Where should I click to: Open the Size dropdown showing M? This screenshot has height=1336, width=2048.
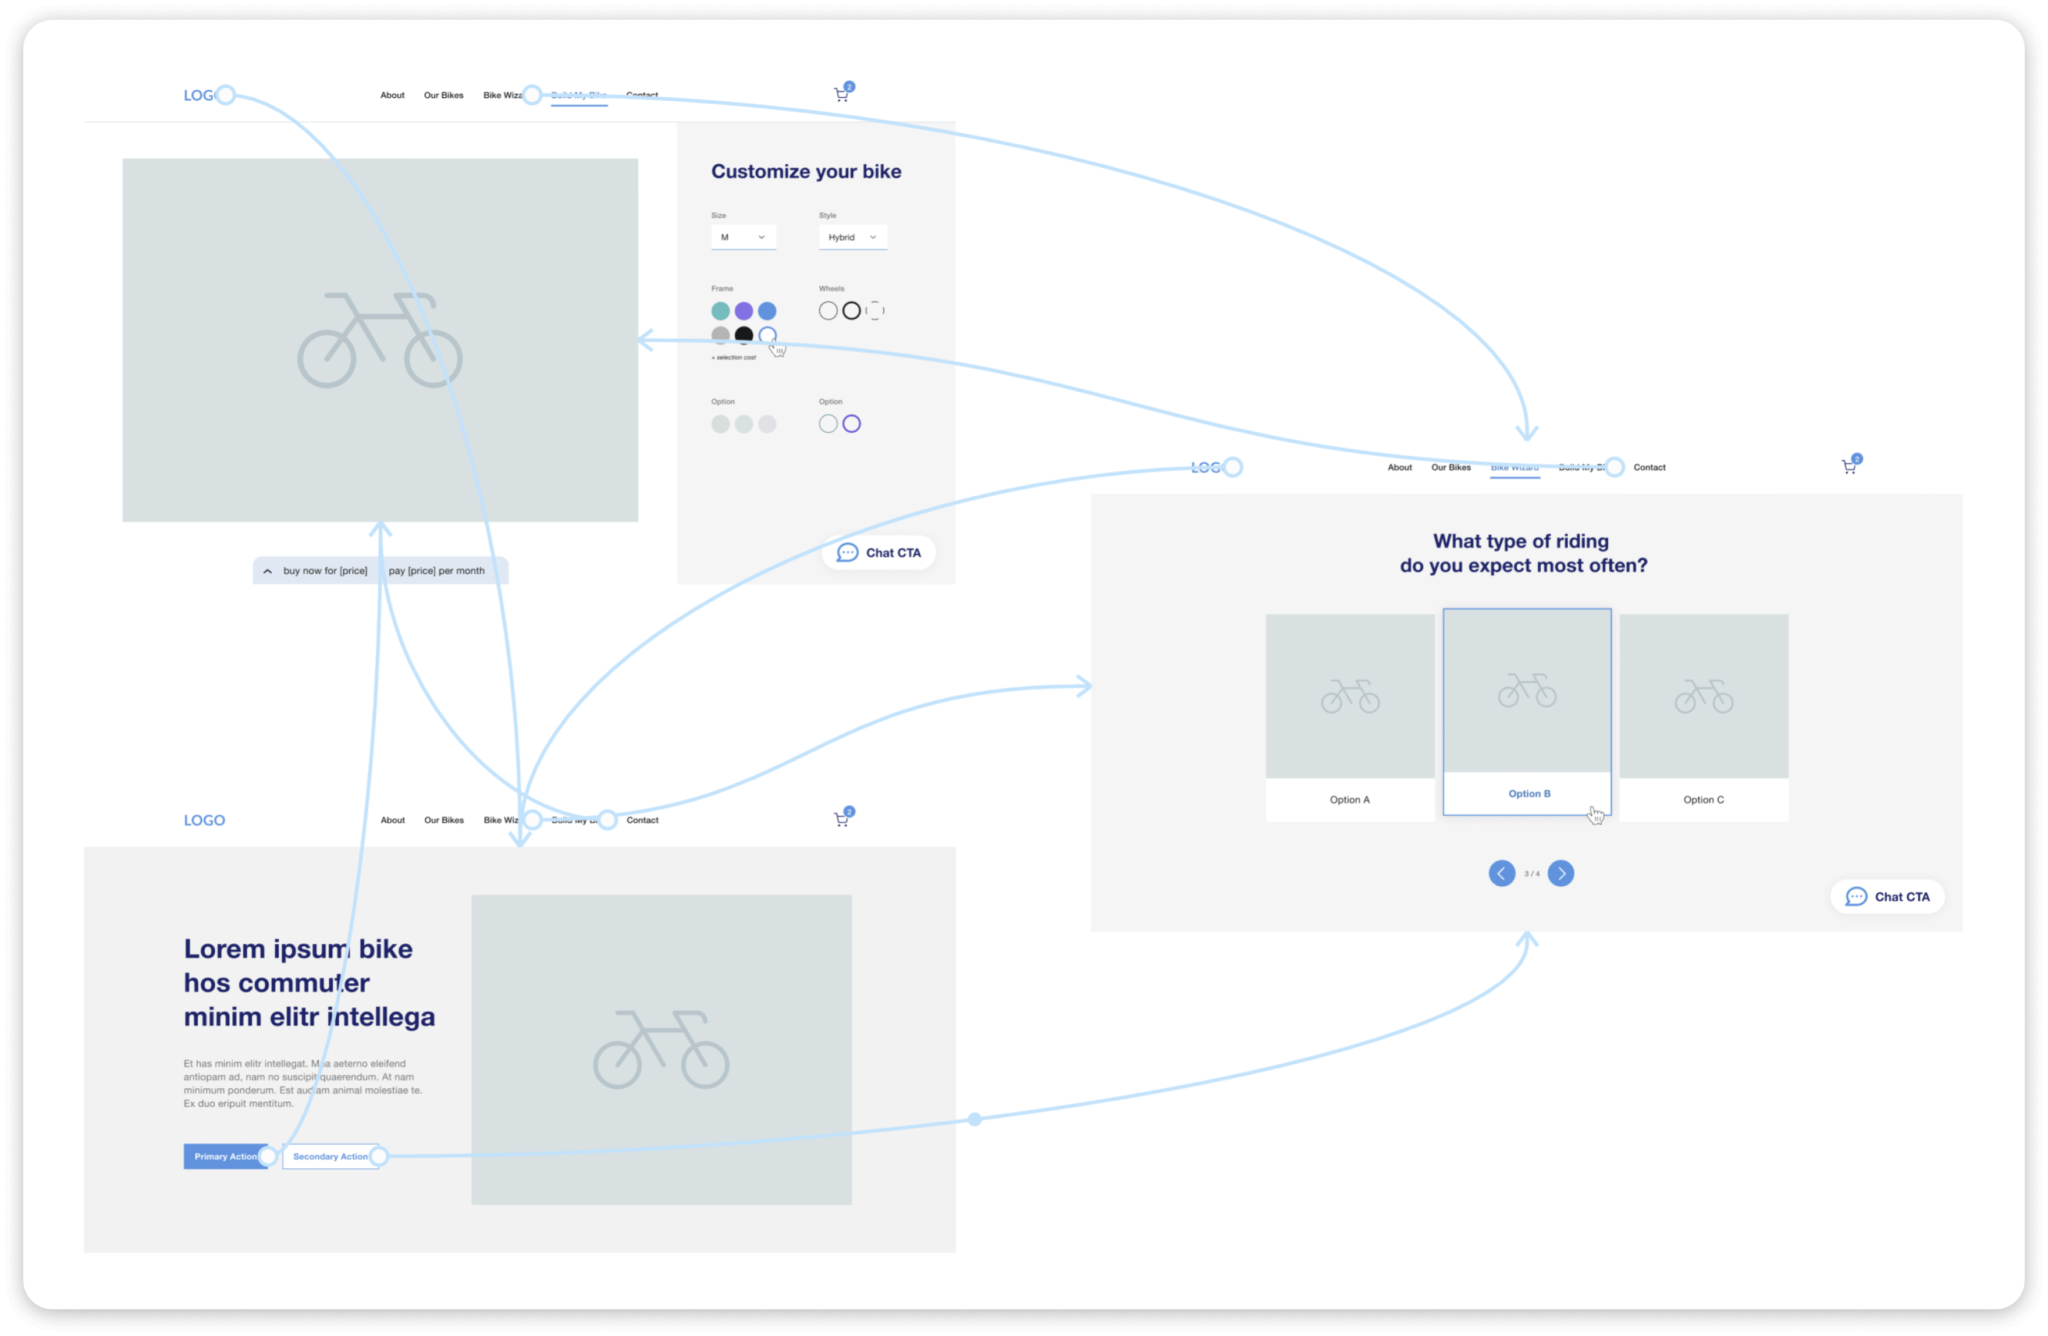(743, 237)
